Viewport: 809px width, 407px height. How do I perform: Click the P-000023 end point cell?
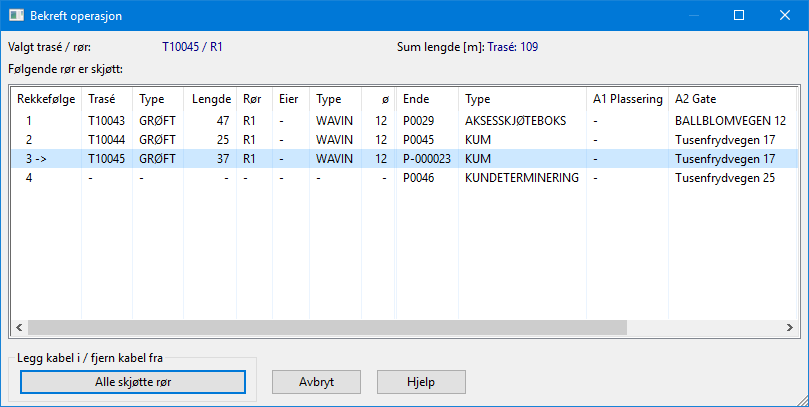(x=427, y=159)
